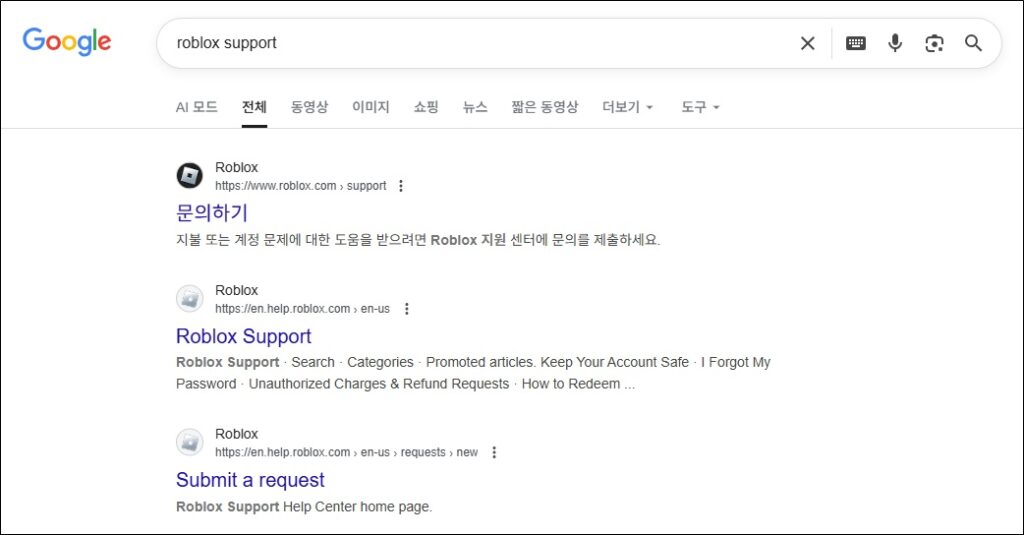Click the Korean snippet starting with 지불 또는 계정 문제에
The image size is (1024, 535).
pos(418,240)
